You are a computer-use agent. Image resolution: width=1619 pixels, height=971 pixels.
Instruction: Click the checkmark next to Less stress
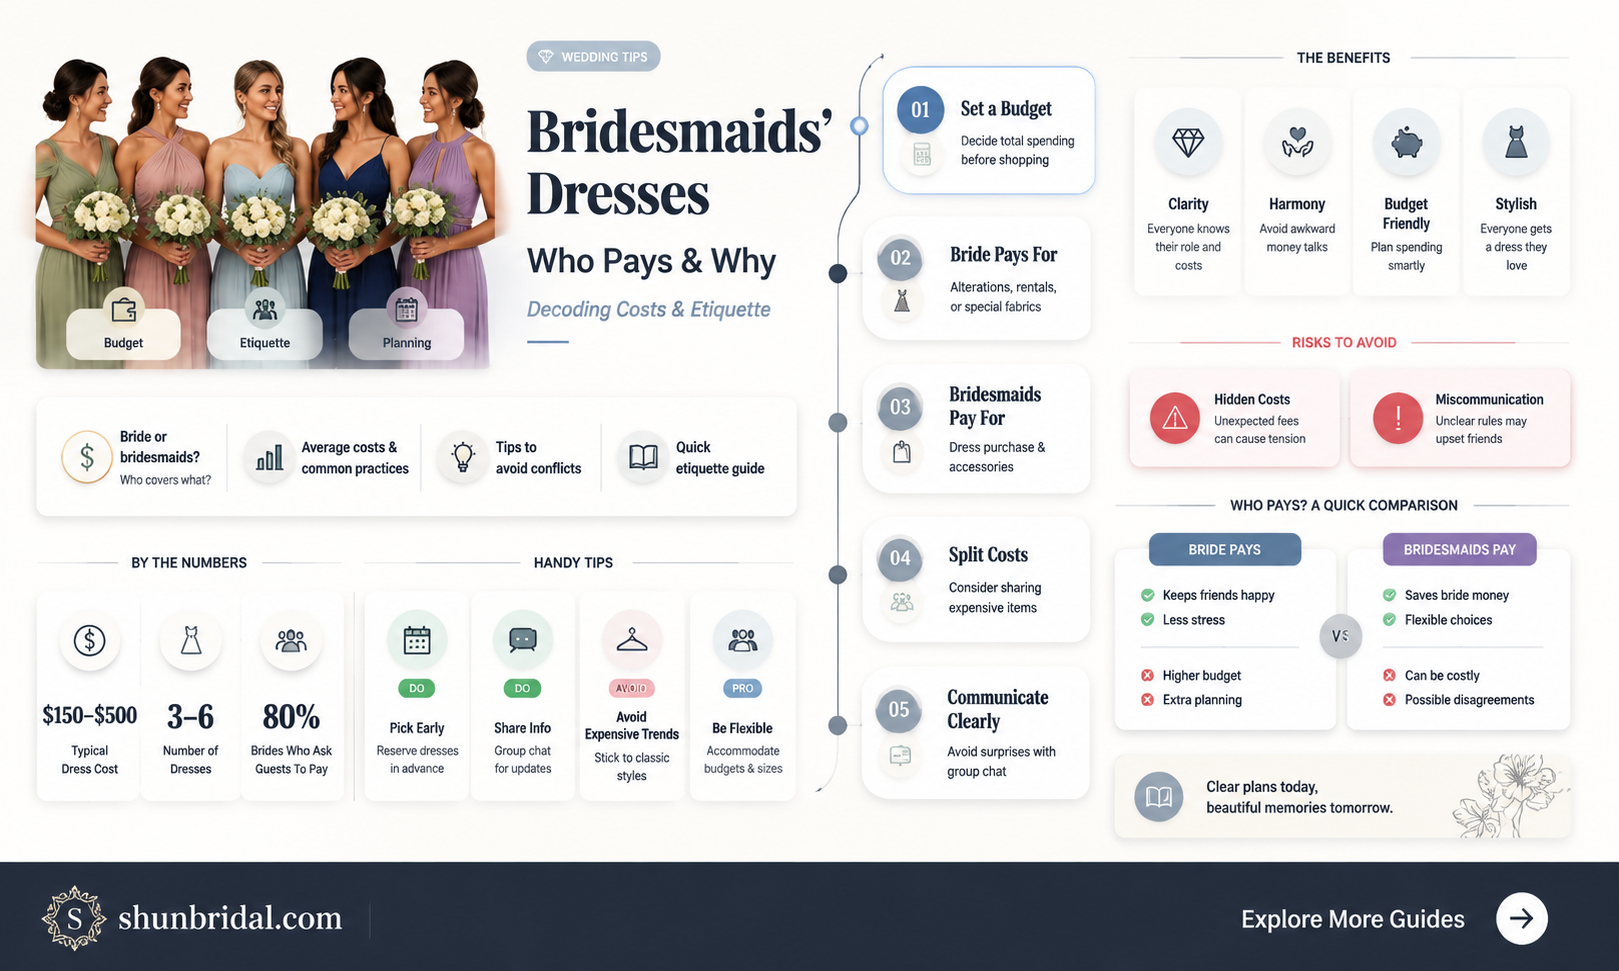point(1148,620)
